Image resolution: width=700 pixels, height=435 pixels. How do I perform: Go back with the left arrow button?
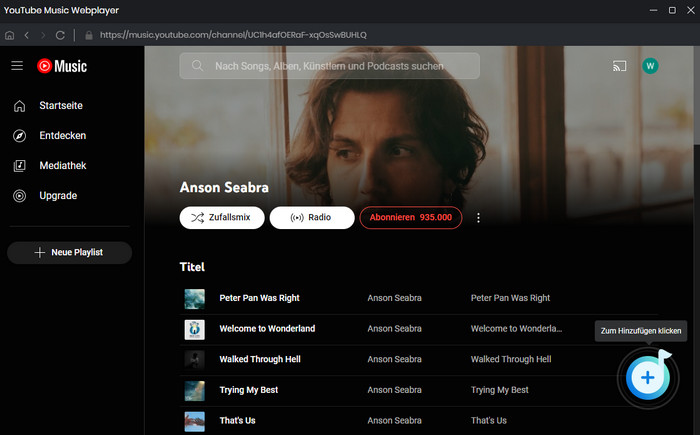click(27, 35)
